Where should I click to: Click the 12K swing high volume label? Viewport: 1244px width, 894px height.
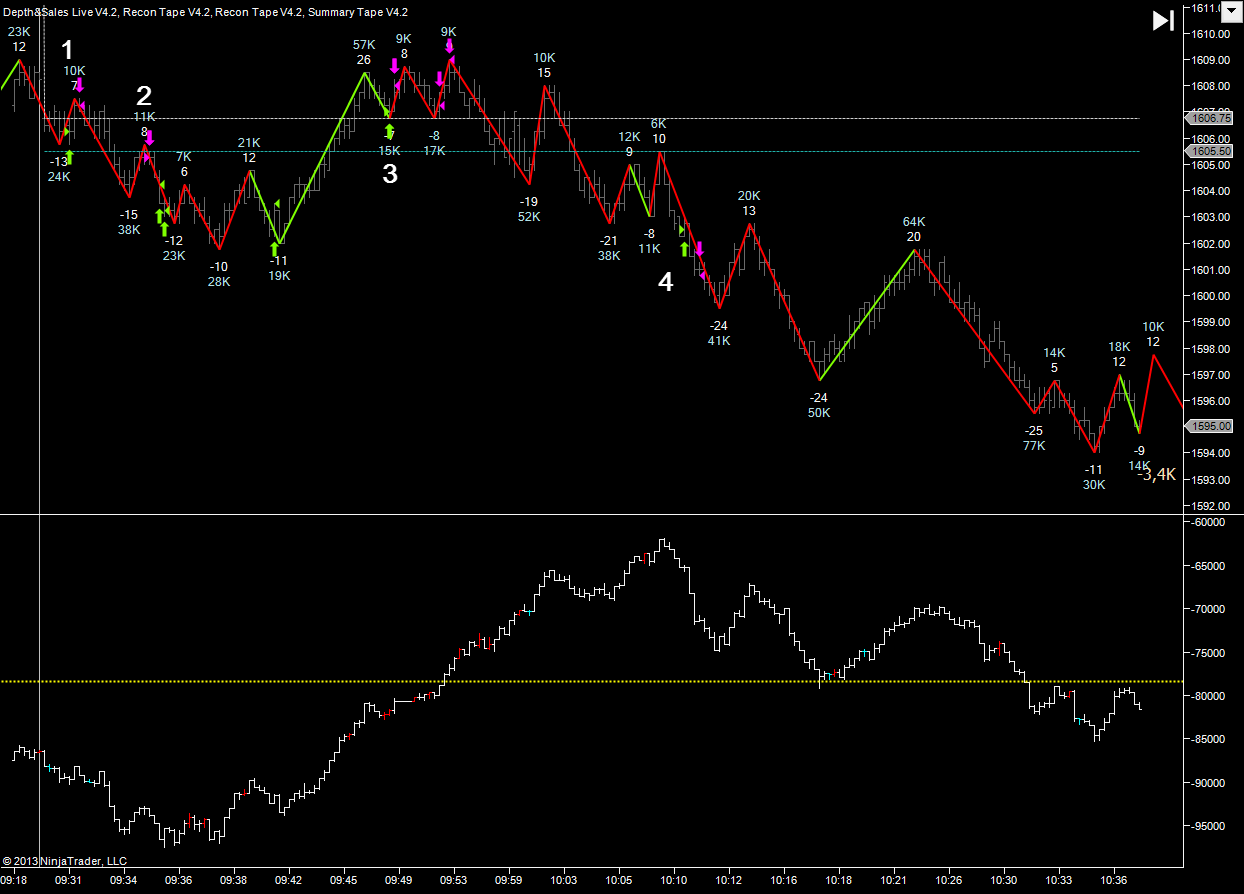(x=629, y=137)
